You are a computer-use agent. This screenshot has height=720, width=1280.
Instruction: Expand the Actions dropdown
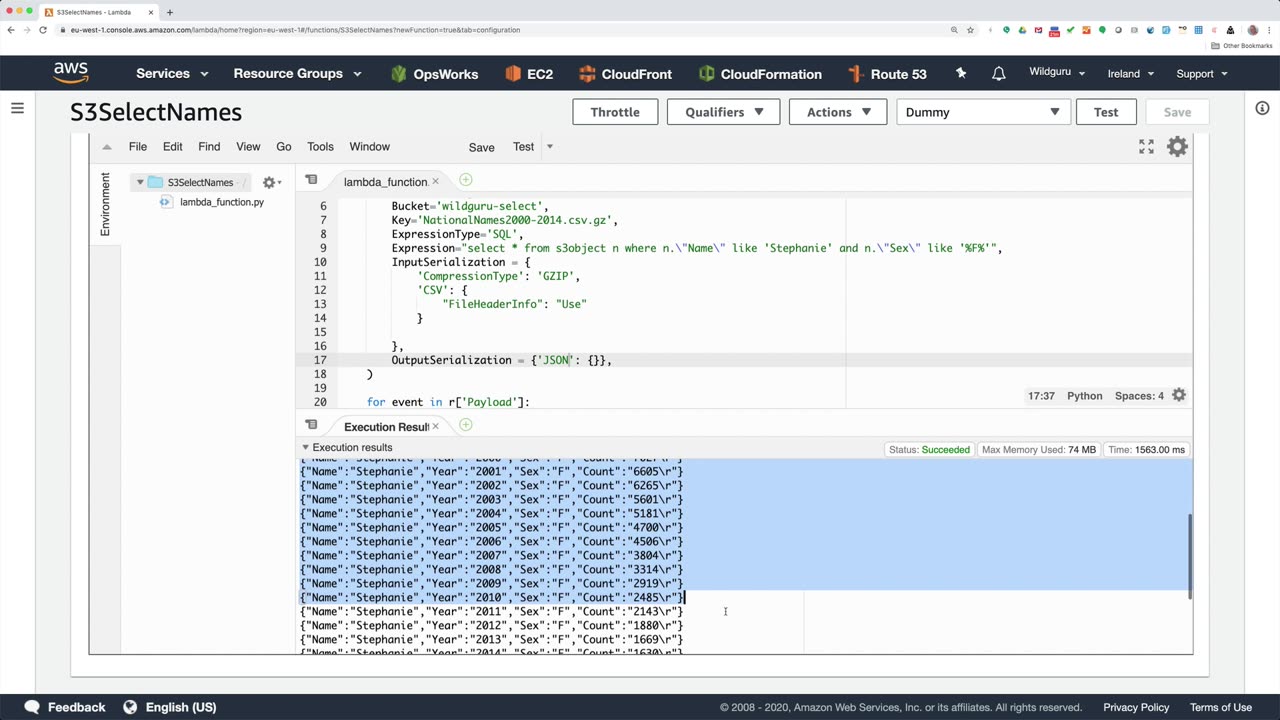838,112
